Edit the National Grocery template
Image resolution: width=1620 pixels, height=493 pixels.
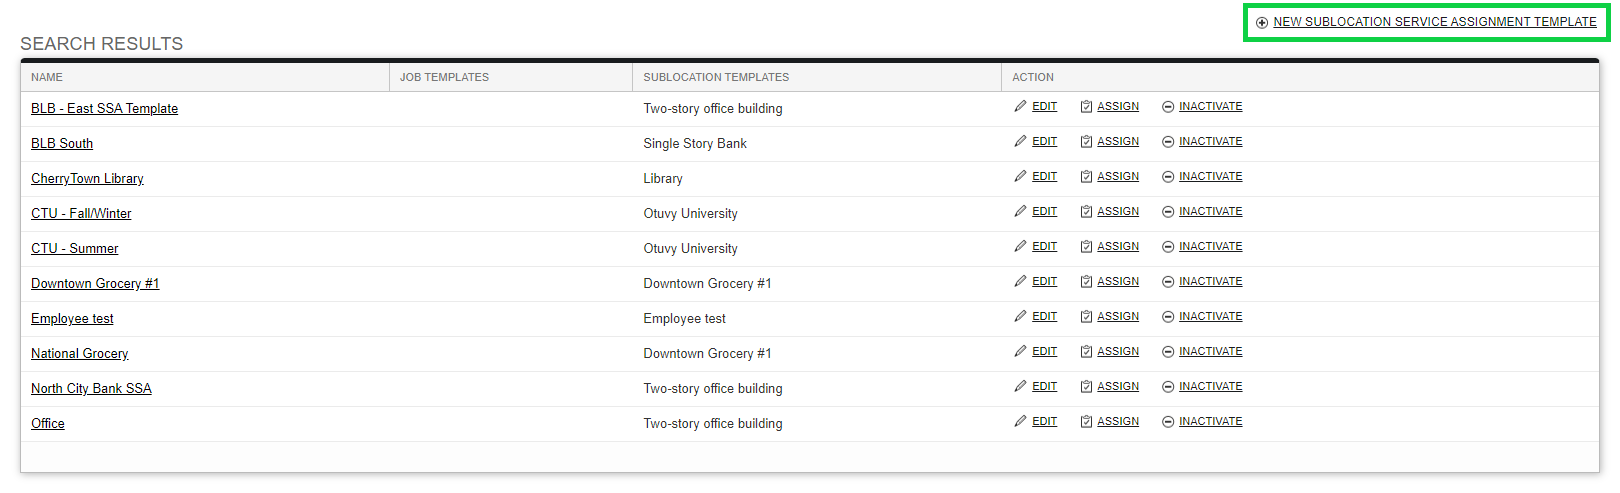pos(1044,351)
